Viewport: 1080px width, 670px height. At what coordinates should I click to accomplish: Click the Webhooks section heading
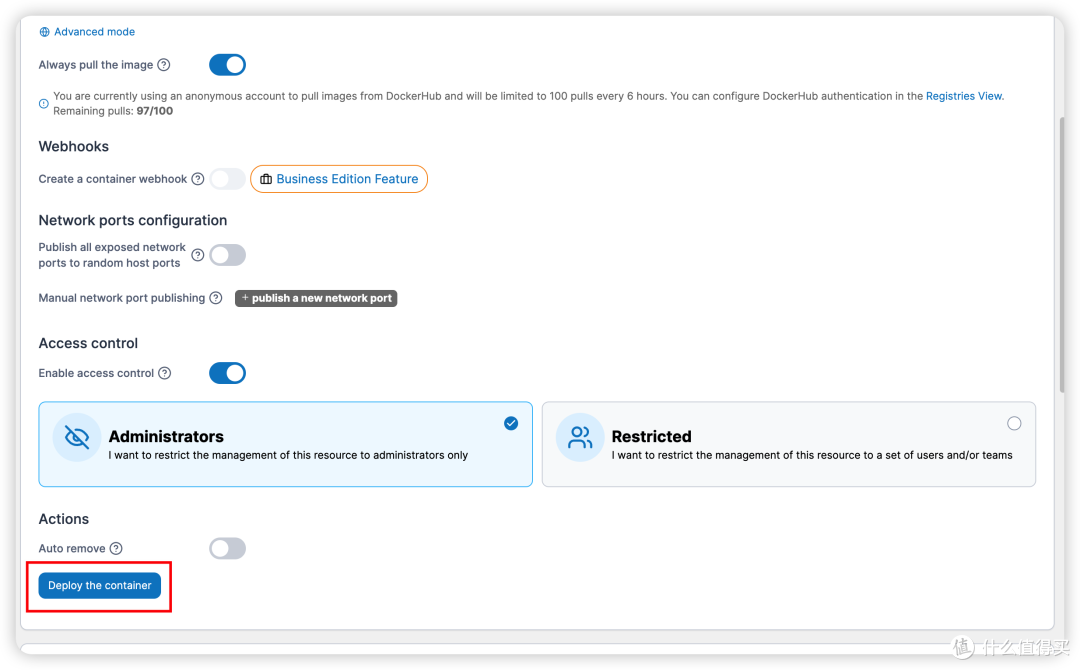(74, 147)
